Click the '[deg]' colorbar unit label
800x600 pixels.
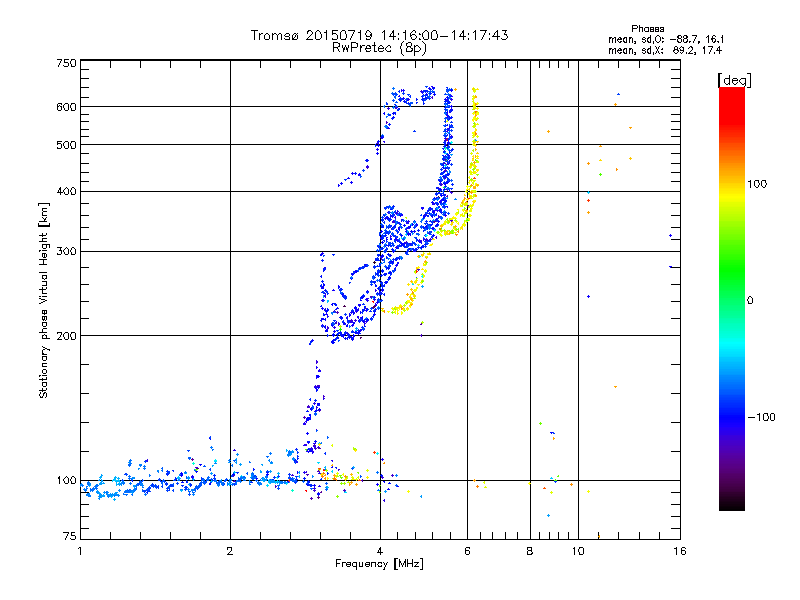click(x=734, y=80)
